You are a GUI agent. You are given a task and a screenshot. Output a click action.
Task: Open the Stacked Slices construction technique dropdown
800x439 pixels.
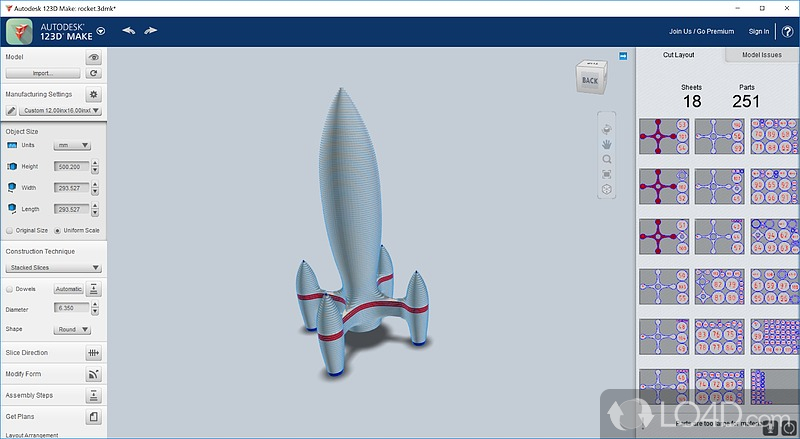point(54,267)
